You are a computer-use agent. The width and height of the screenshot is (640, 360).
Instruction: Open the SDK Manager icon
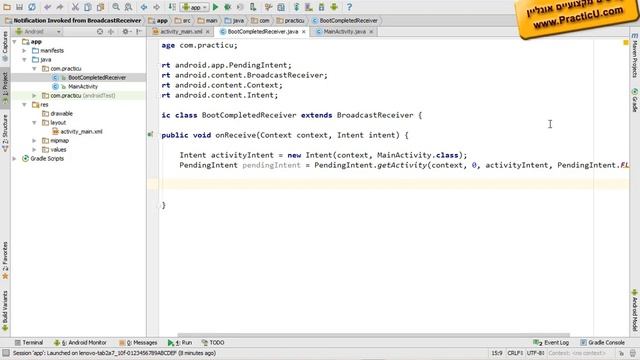[x=321, y=7]
